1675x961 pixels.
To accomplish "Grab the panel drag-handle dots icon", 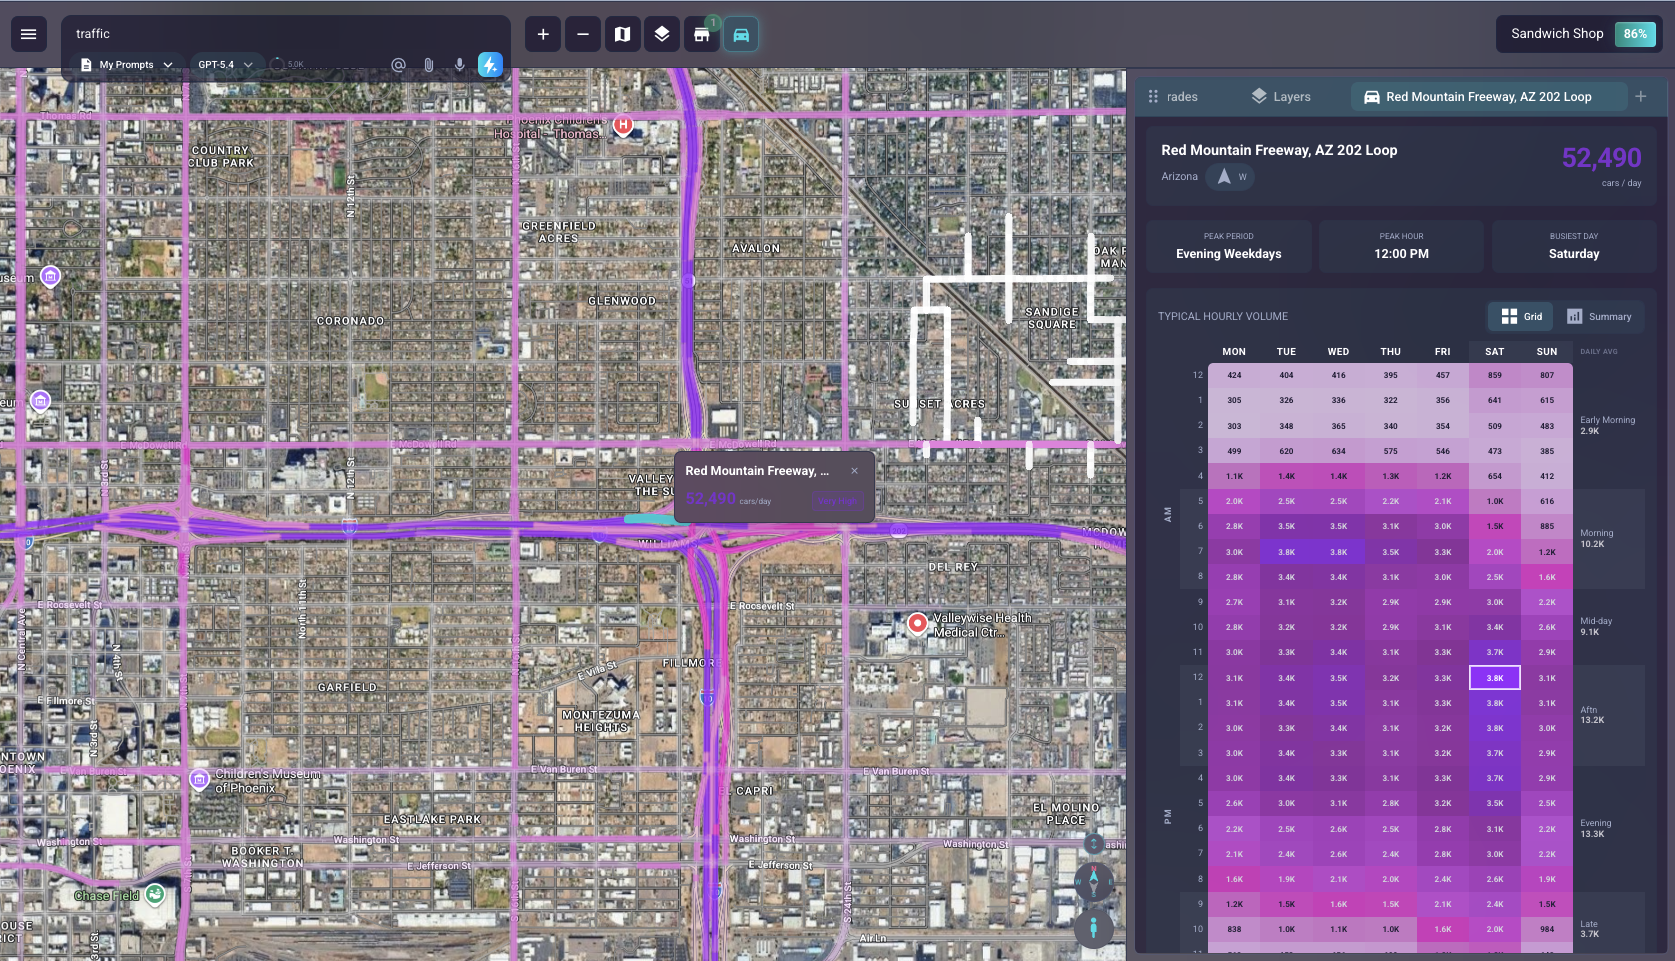I will pyautogui.click(x=1153, y=97).
